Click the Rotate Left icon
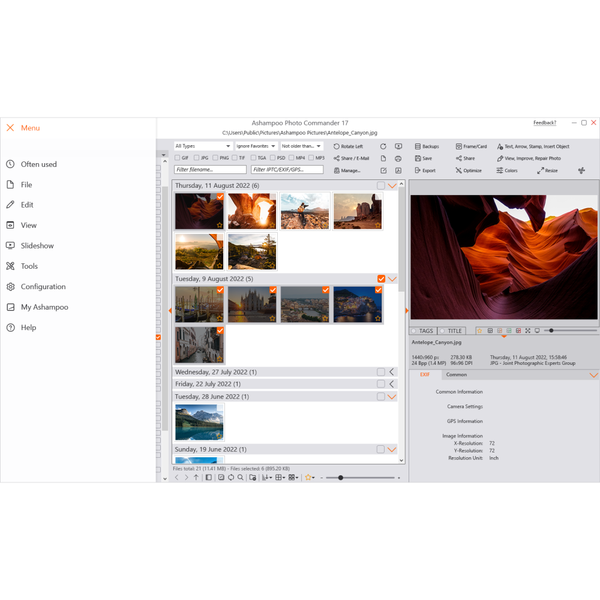600x600 pixels. [x=336, y=146]
